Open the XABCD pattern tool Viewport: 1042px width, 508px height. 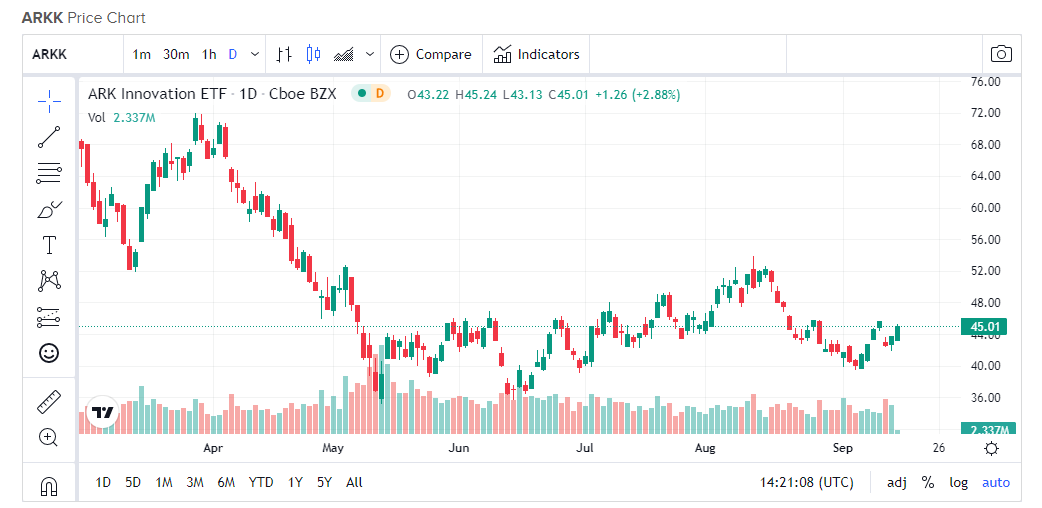click(x=49, y=281)
